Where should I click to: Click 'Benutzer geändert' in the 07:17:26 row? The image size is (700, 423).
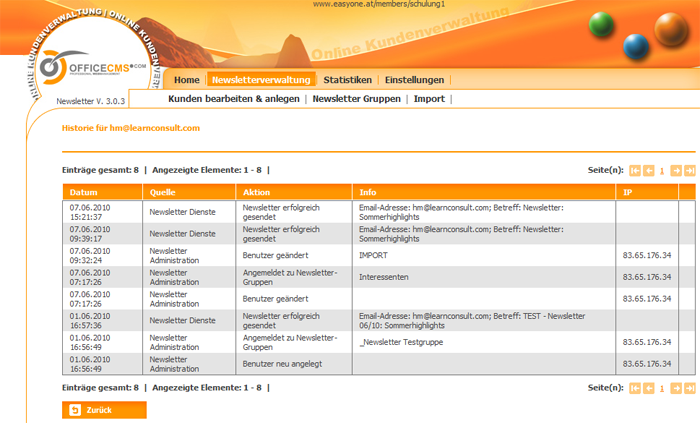[275, 299]
